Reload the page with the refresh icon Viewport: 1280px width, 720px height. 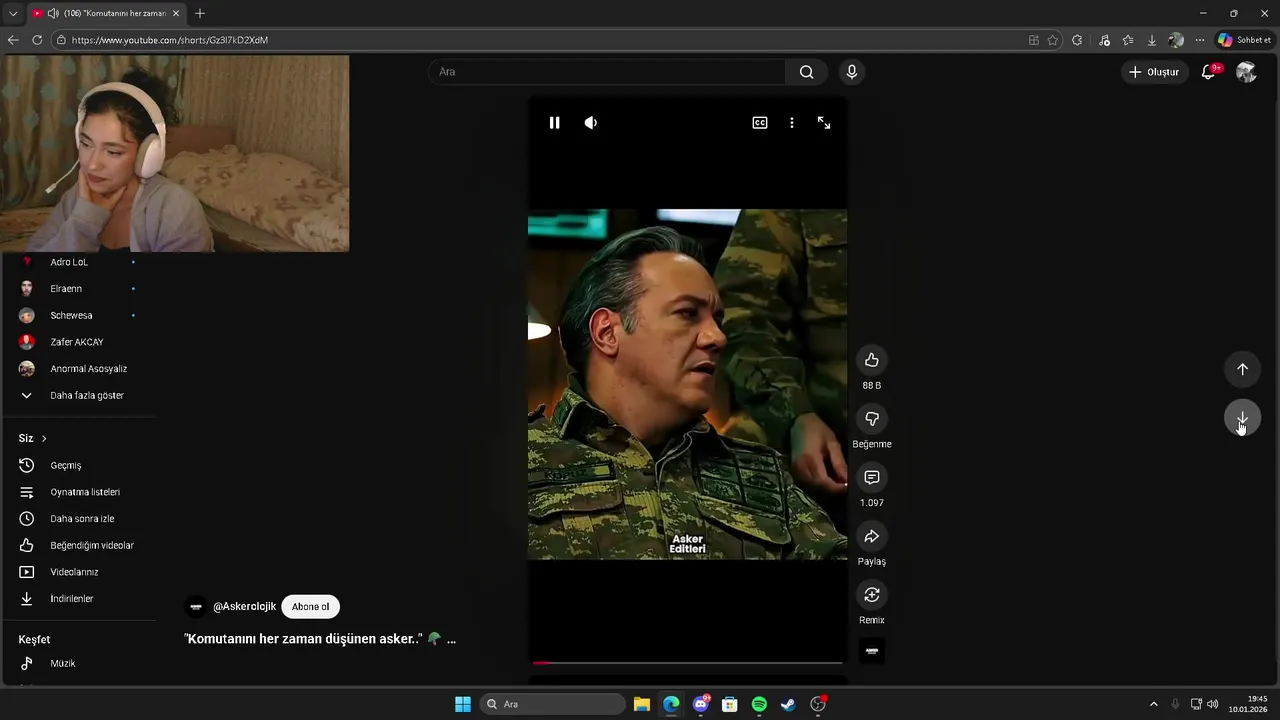click(x=38, y=40)
